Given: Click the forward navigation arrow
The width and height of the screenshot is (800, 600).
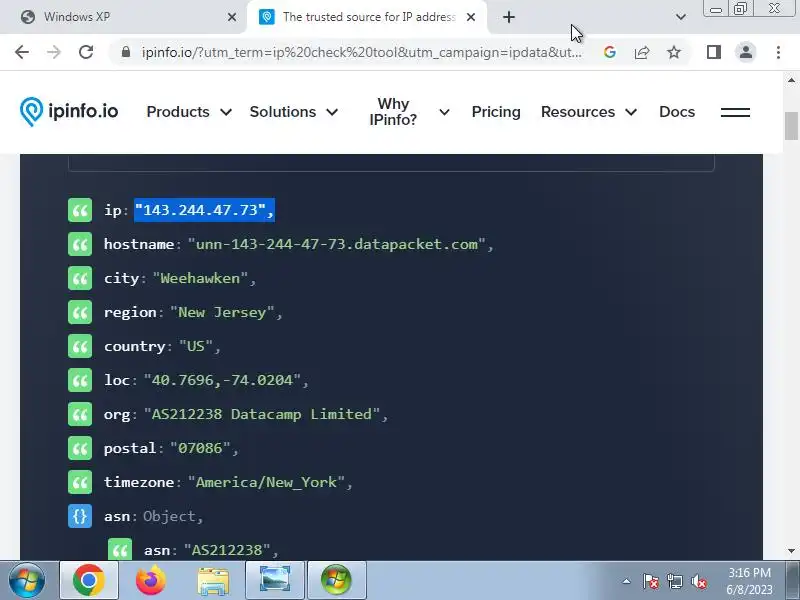Looking at the screenshot, I should 54,52.
